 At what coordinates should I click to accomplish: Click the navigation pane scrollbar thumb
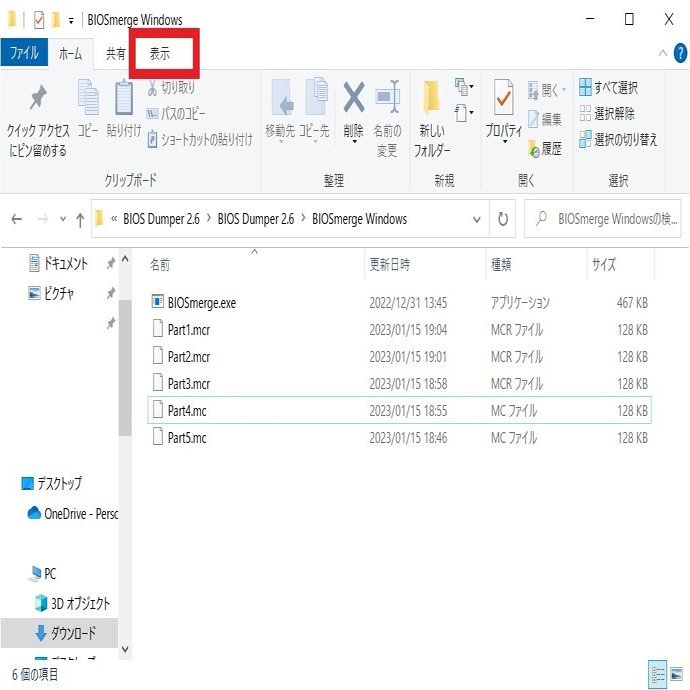(125, 368)
